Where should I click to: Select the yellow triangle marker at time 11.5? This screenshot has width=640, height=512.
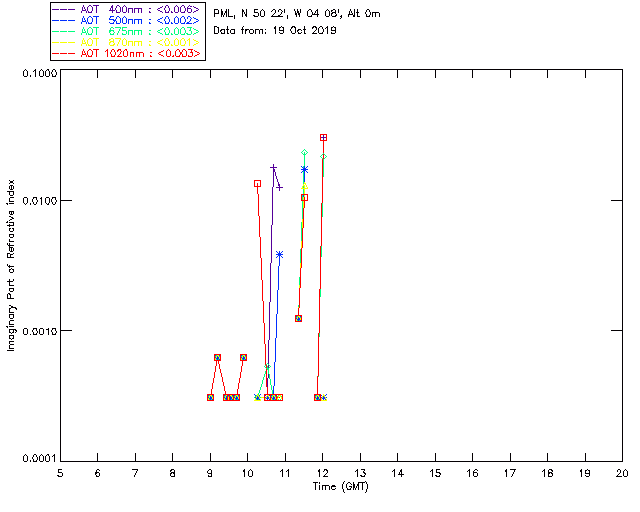coord(304,187)
